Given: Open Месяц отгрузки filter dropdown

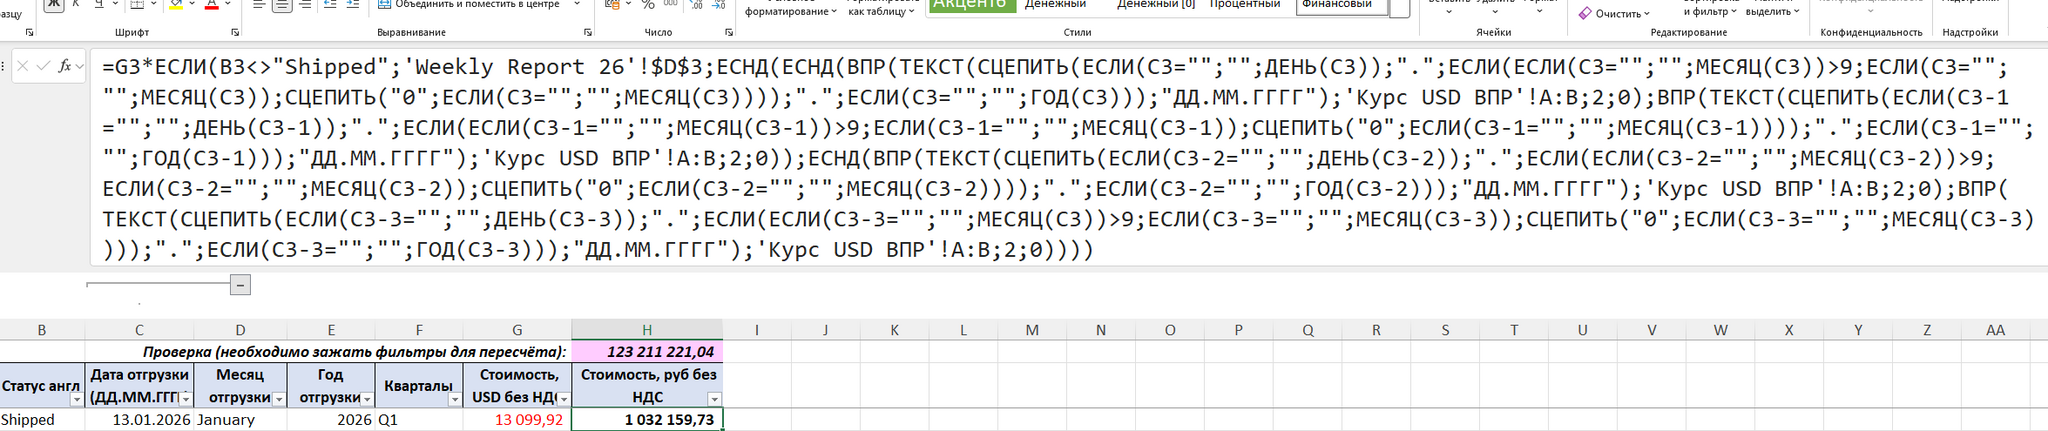Looking at the screenshot, I should click(x=279, y=398).
